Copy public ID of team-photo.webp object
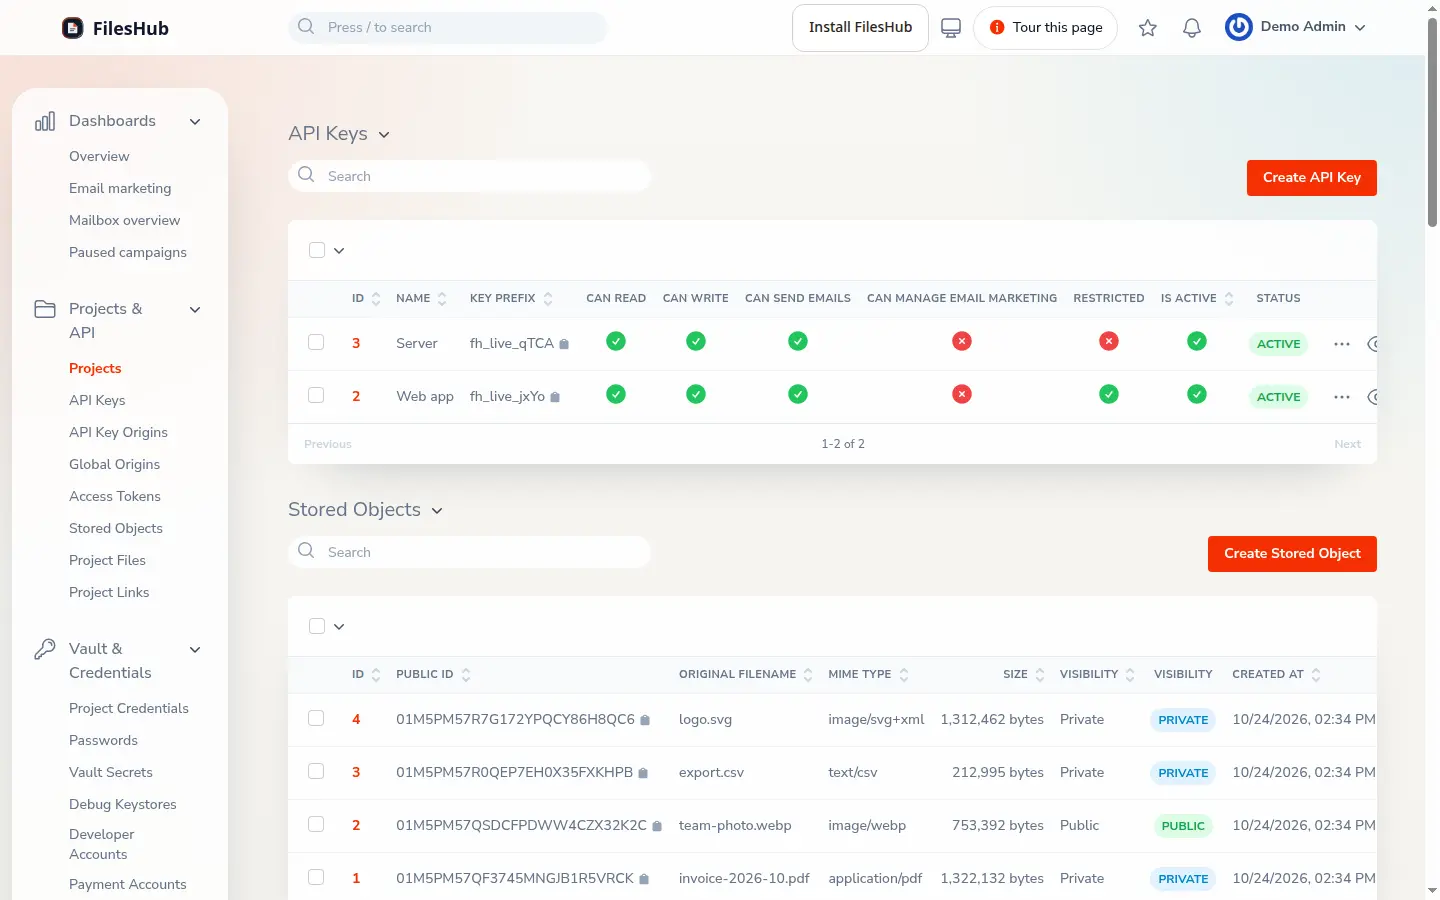The width and height of the screenshot is (1440, 900). (657, 826)
